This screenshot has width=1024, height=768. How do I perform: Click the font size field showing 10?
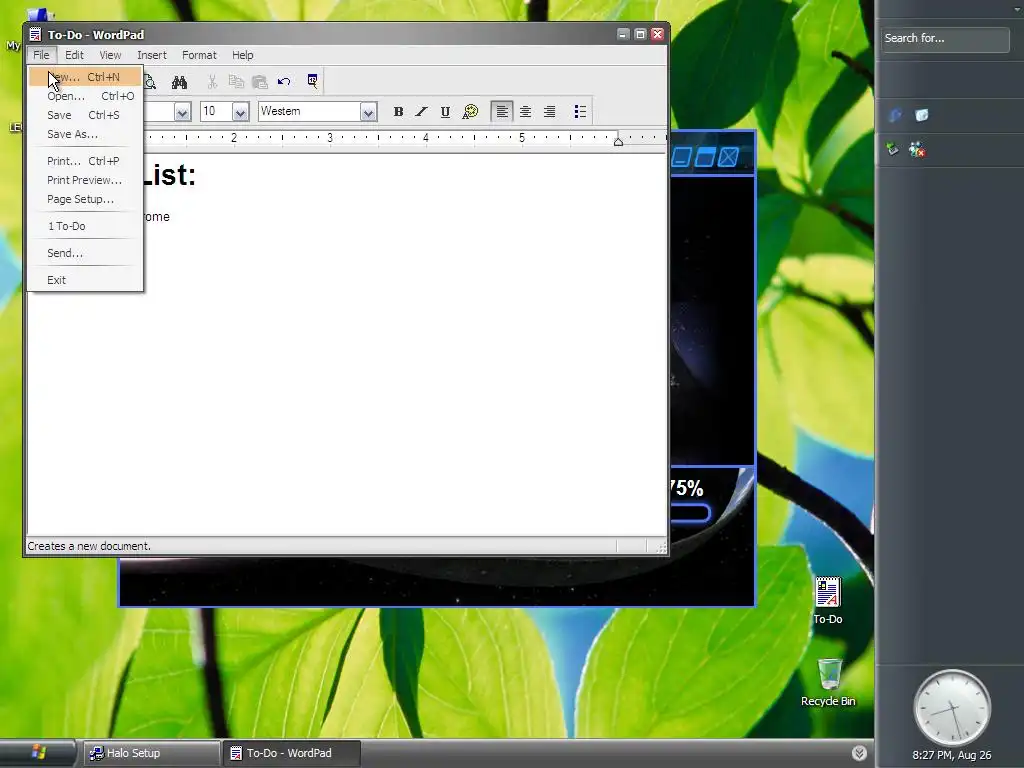point(216,112)
